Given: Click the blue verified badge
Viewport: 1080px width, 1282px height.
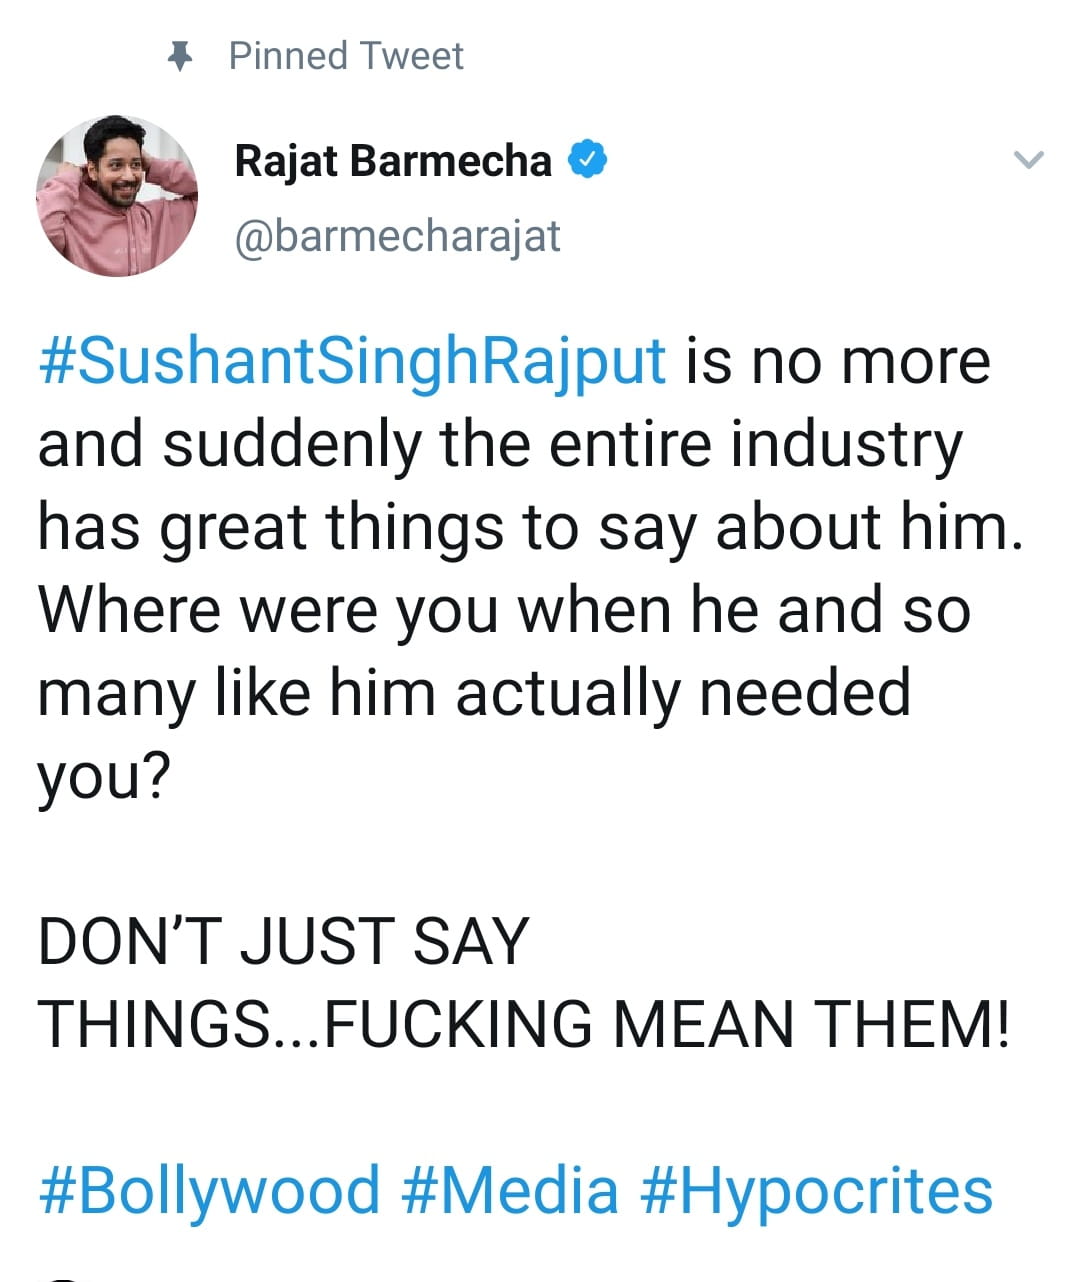Looking at the screenshot, I should tap(588, 160).
